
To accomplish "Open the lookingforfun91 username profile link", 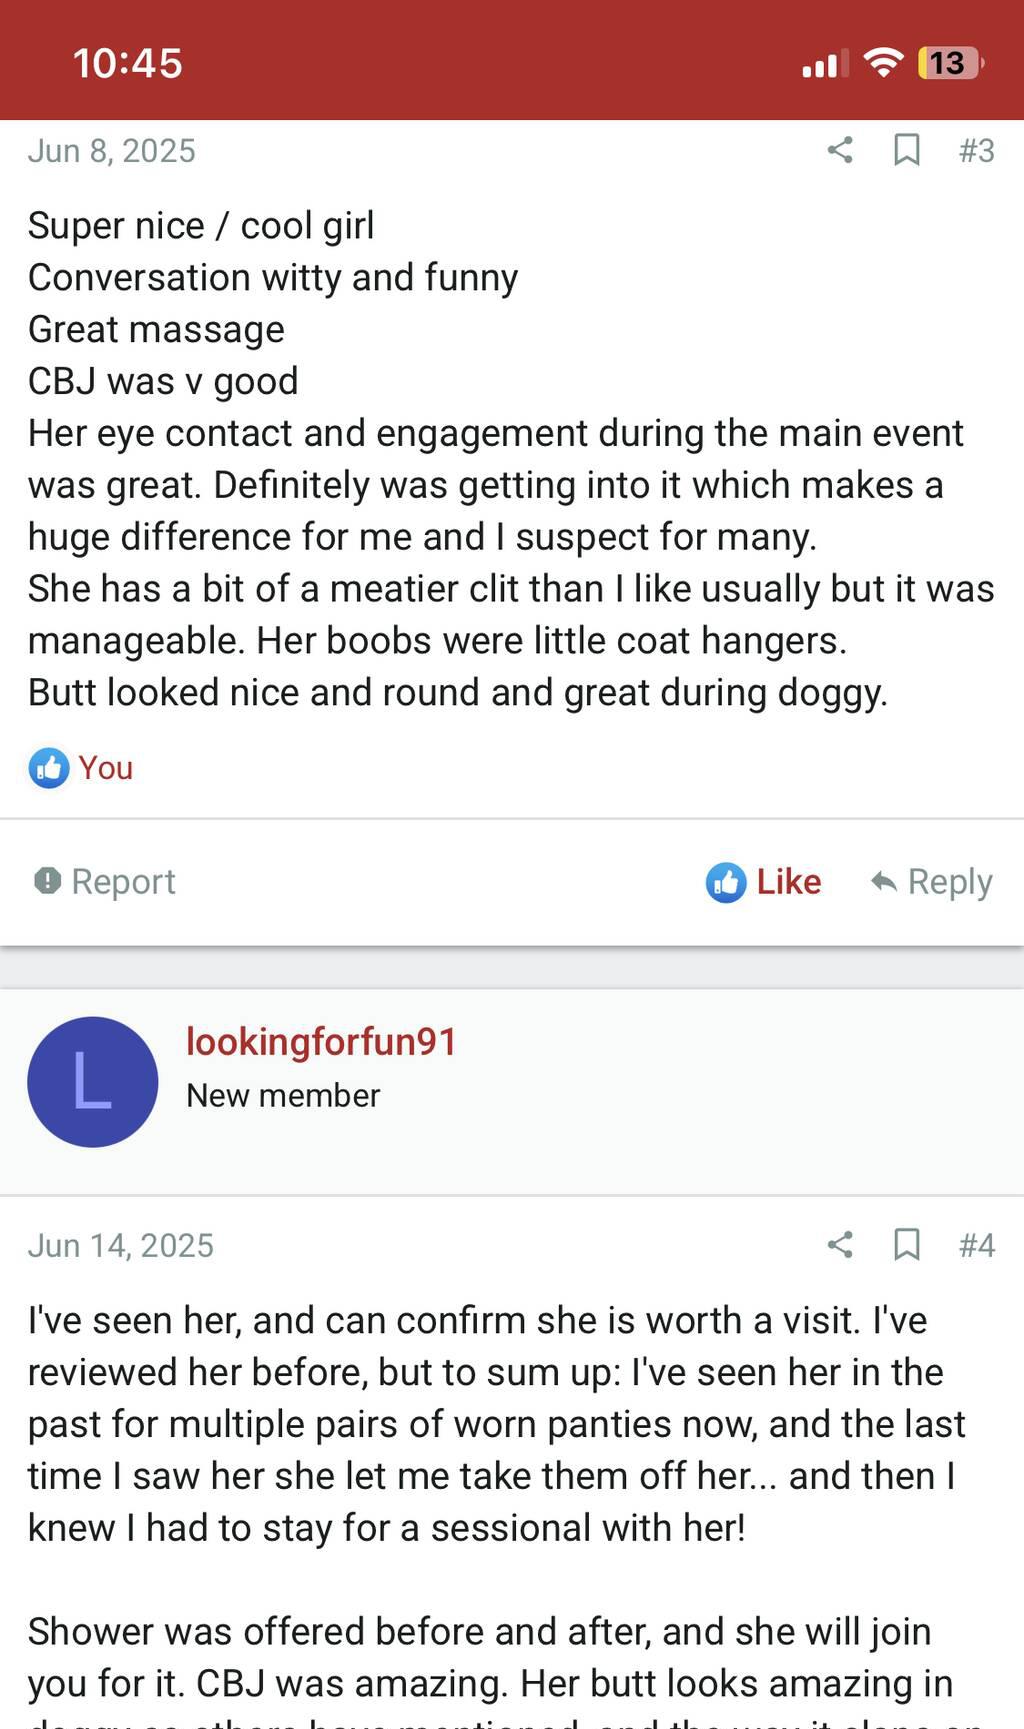I will pos(321,1042).
